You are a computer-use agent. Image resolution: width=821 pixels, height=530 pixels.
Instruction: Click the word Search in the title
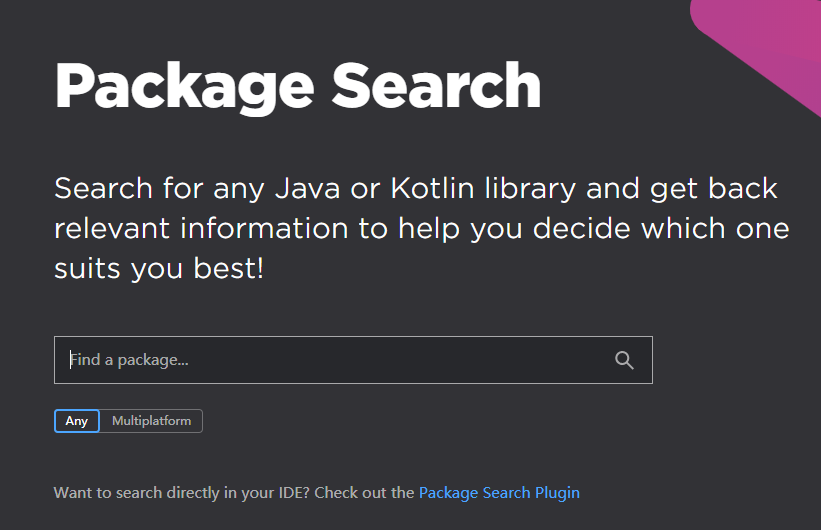[436, 86]
